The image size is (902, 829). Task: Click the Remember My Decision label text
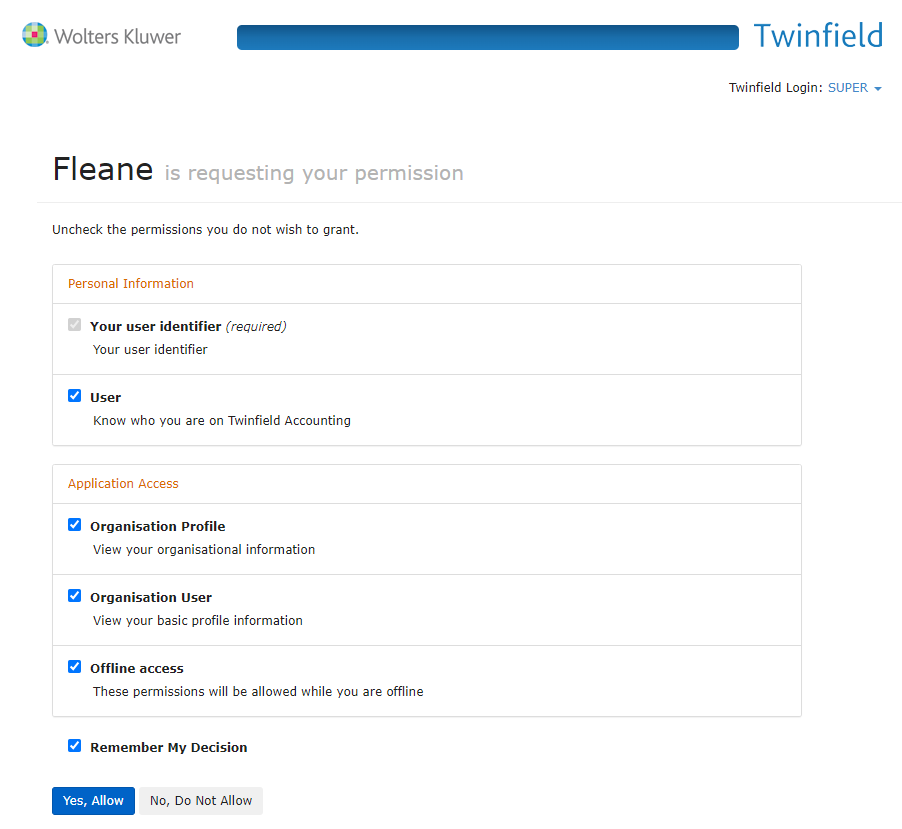(x=168, y=748)
